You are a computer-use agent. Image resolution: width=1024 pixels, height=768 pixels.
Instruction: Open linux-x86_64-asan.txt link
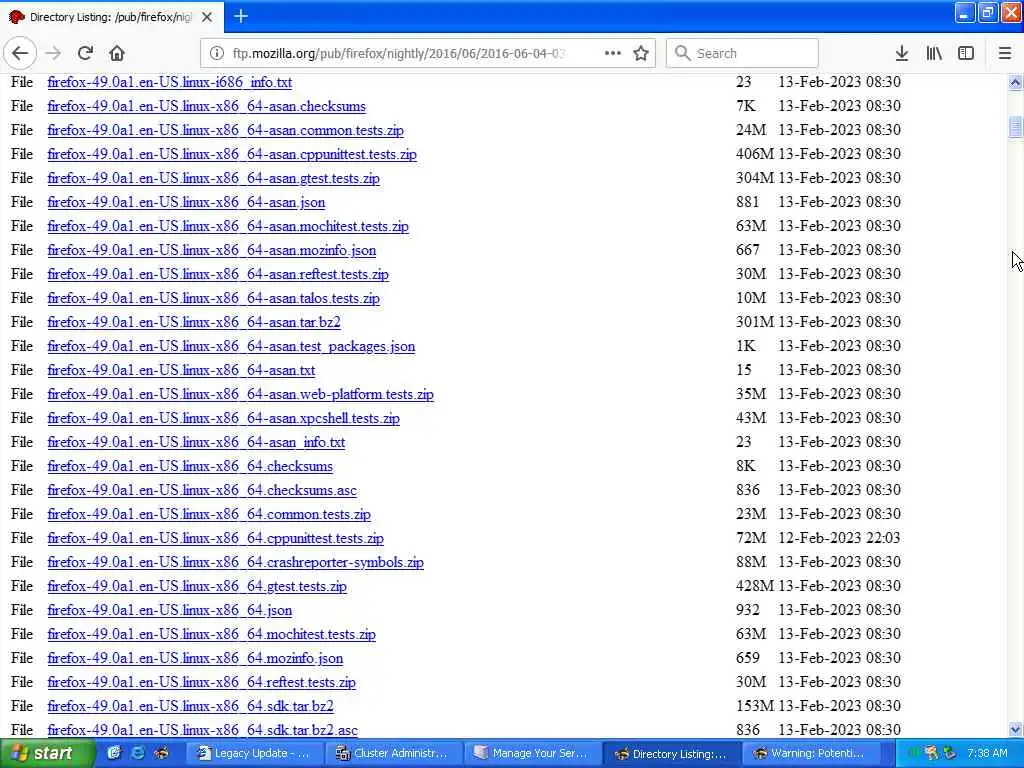[181, 370]
